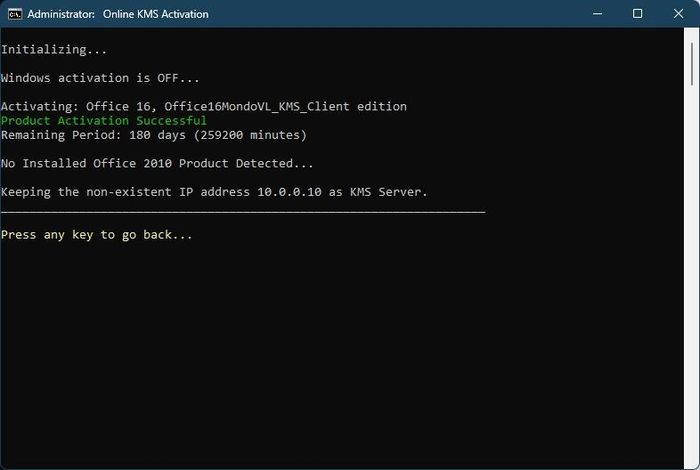Minimize the Online KMS Activation window
Viewport: 700px width, 470px height.
click(597, 14)
